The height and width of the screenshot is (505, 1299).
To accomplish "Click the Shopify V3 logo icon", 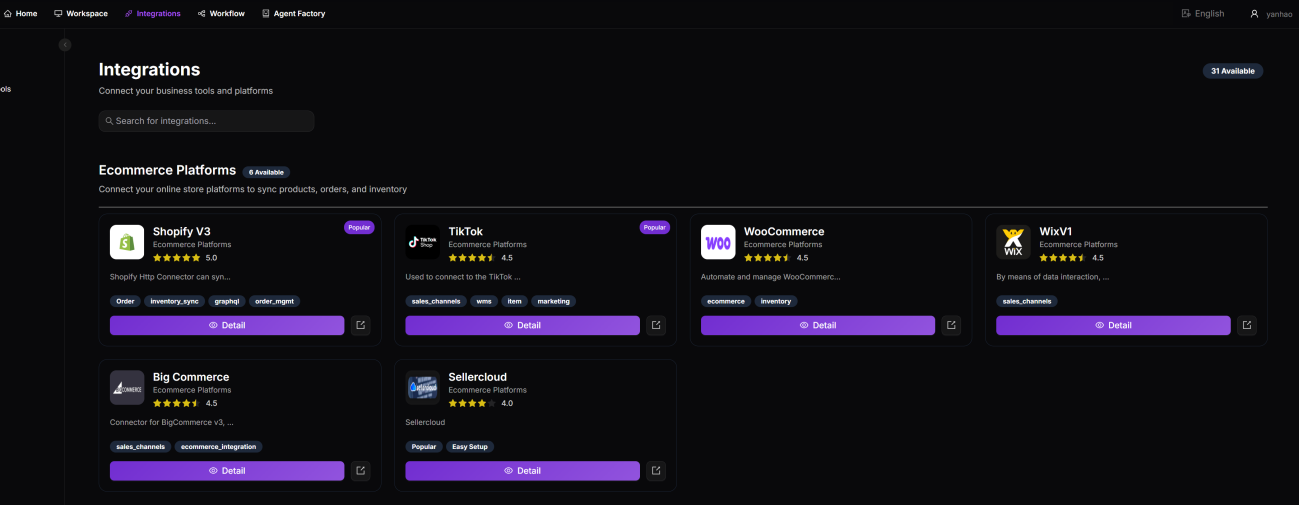I will point(127,242).
